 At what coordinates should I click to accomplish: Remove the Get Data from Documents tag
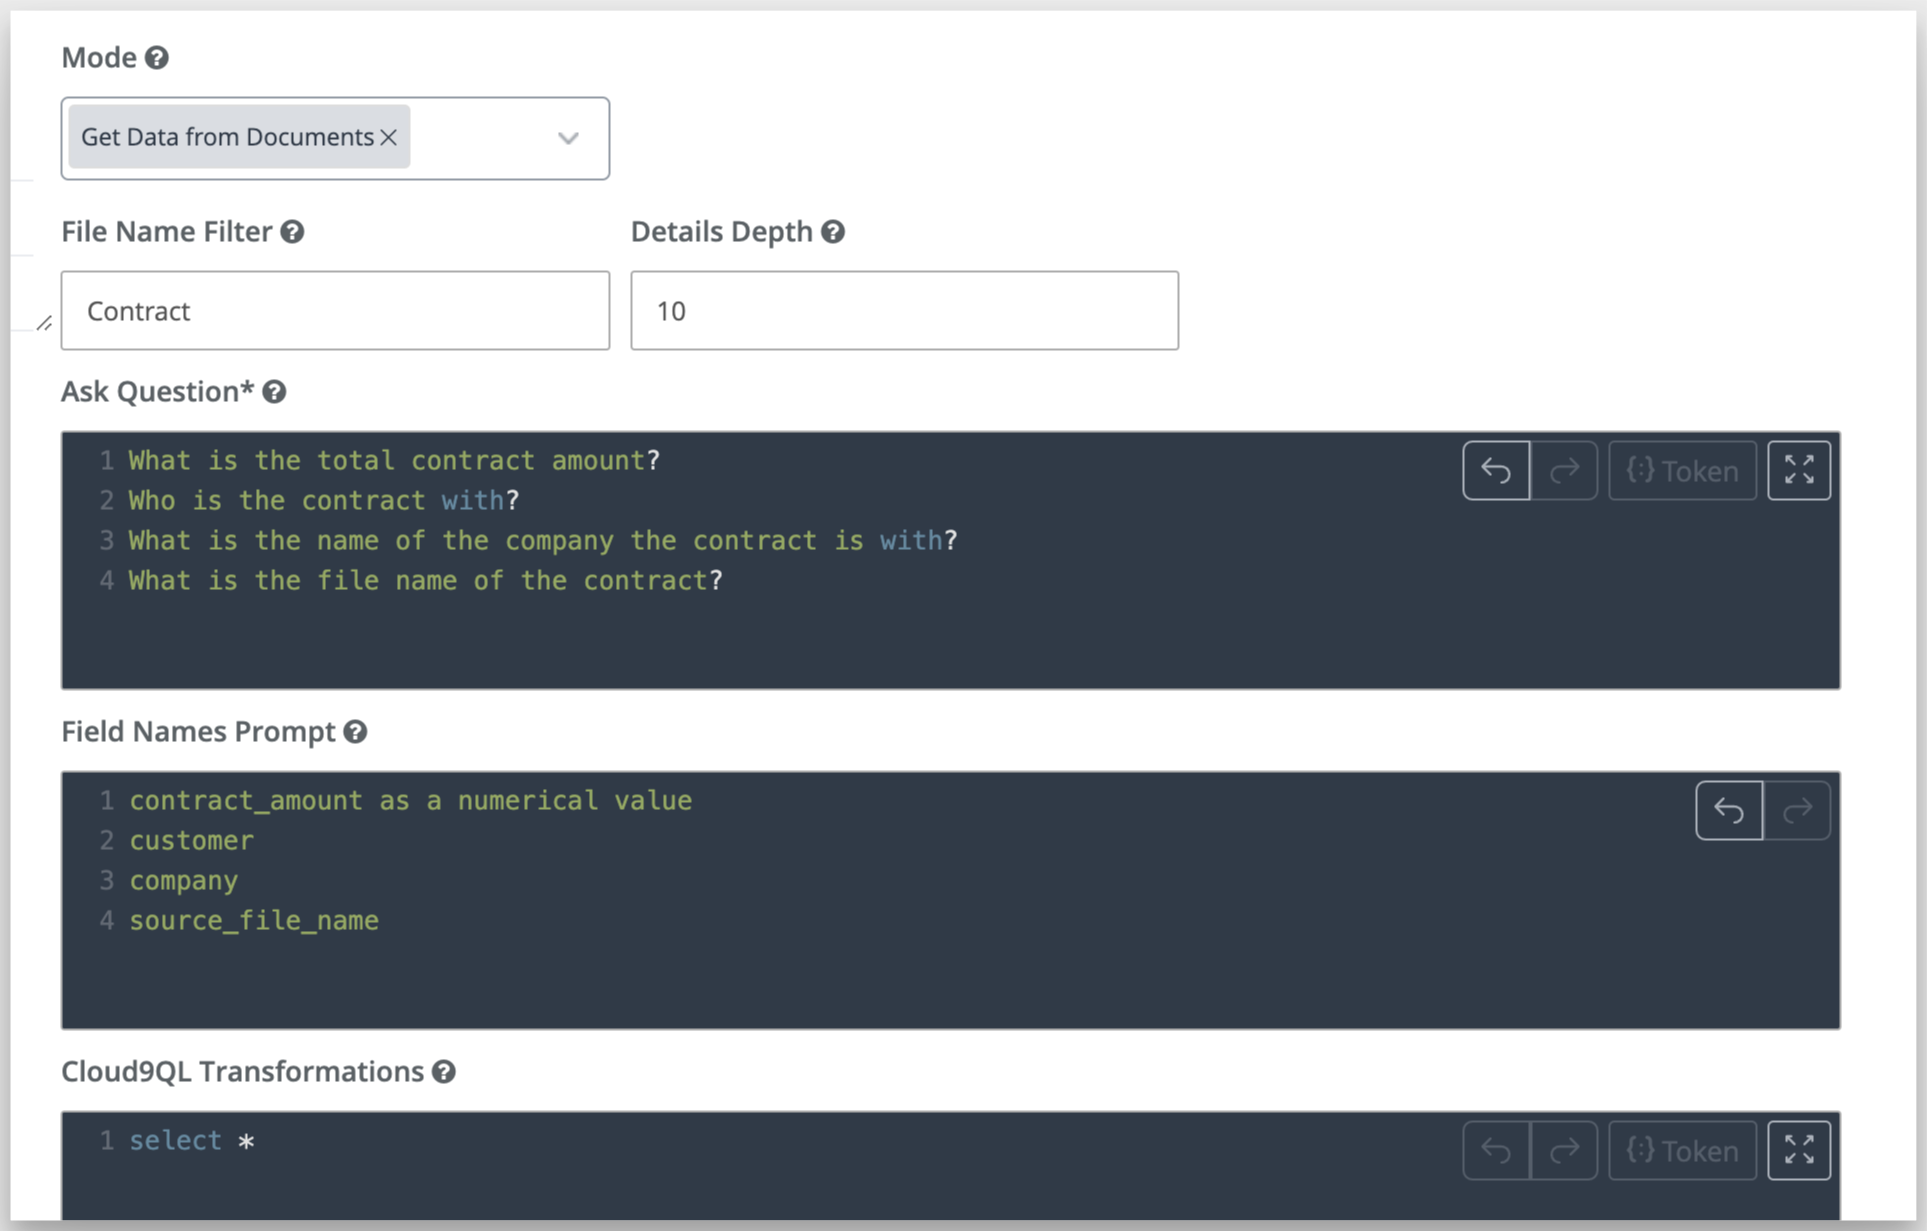coord(389,137)
